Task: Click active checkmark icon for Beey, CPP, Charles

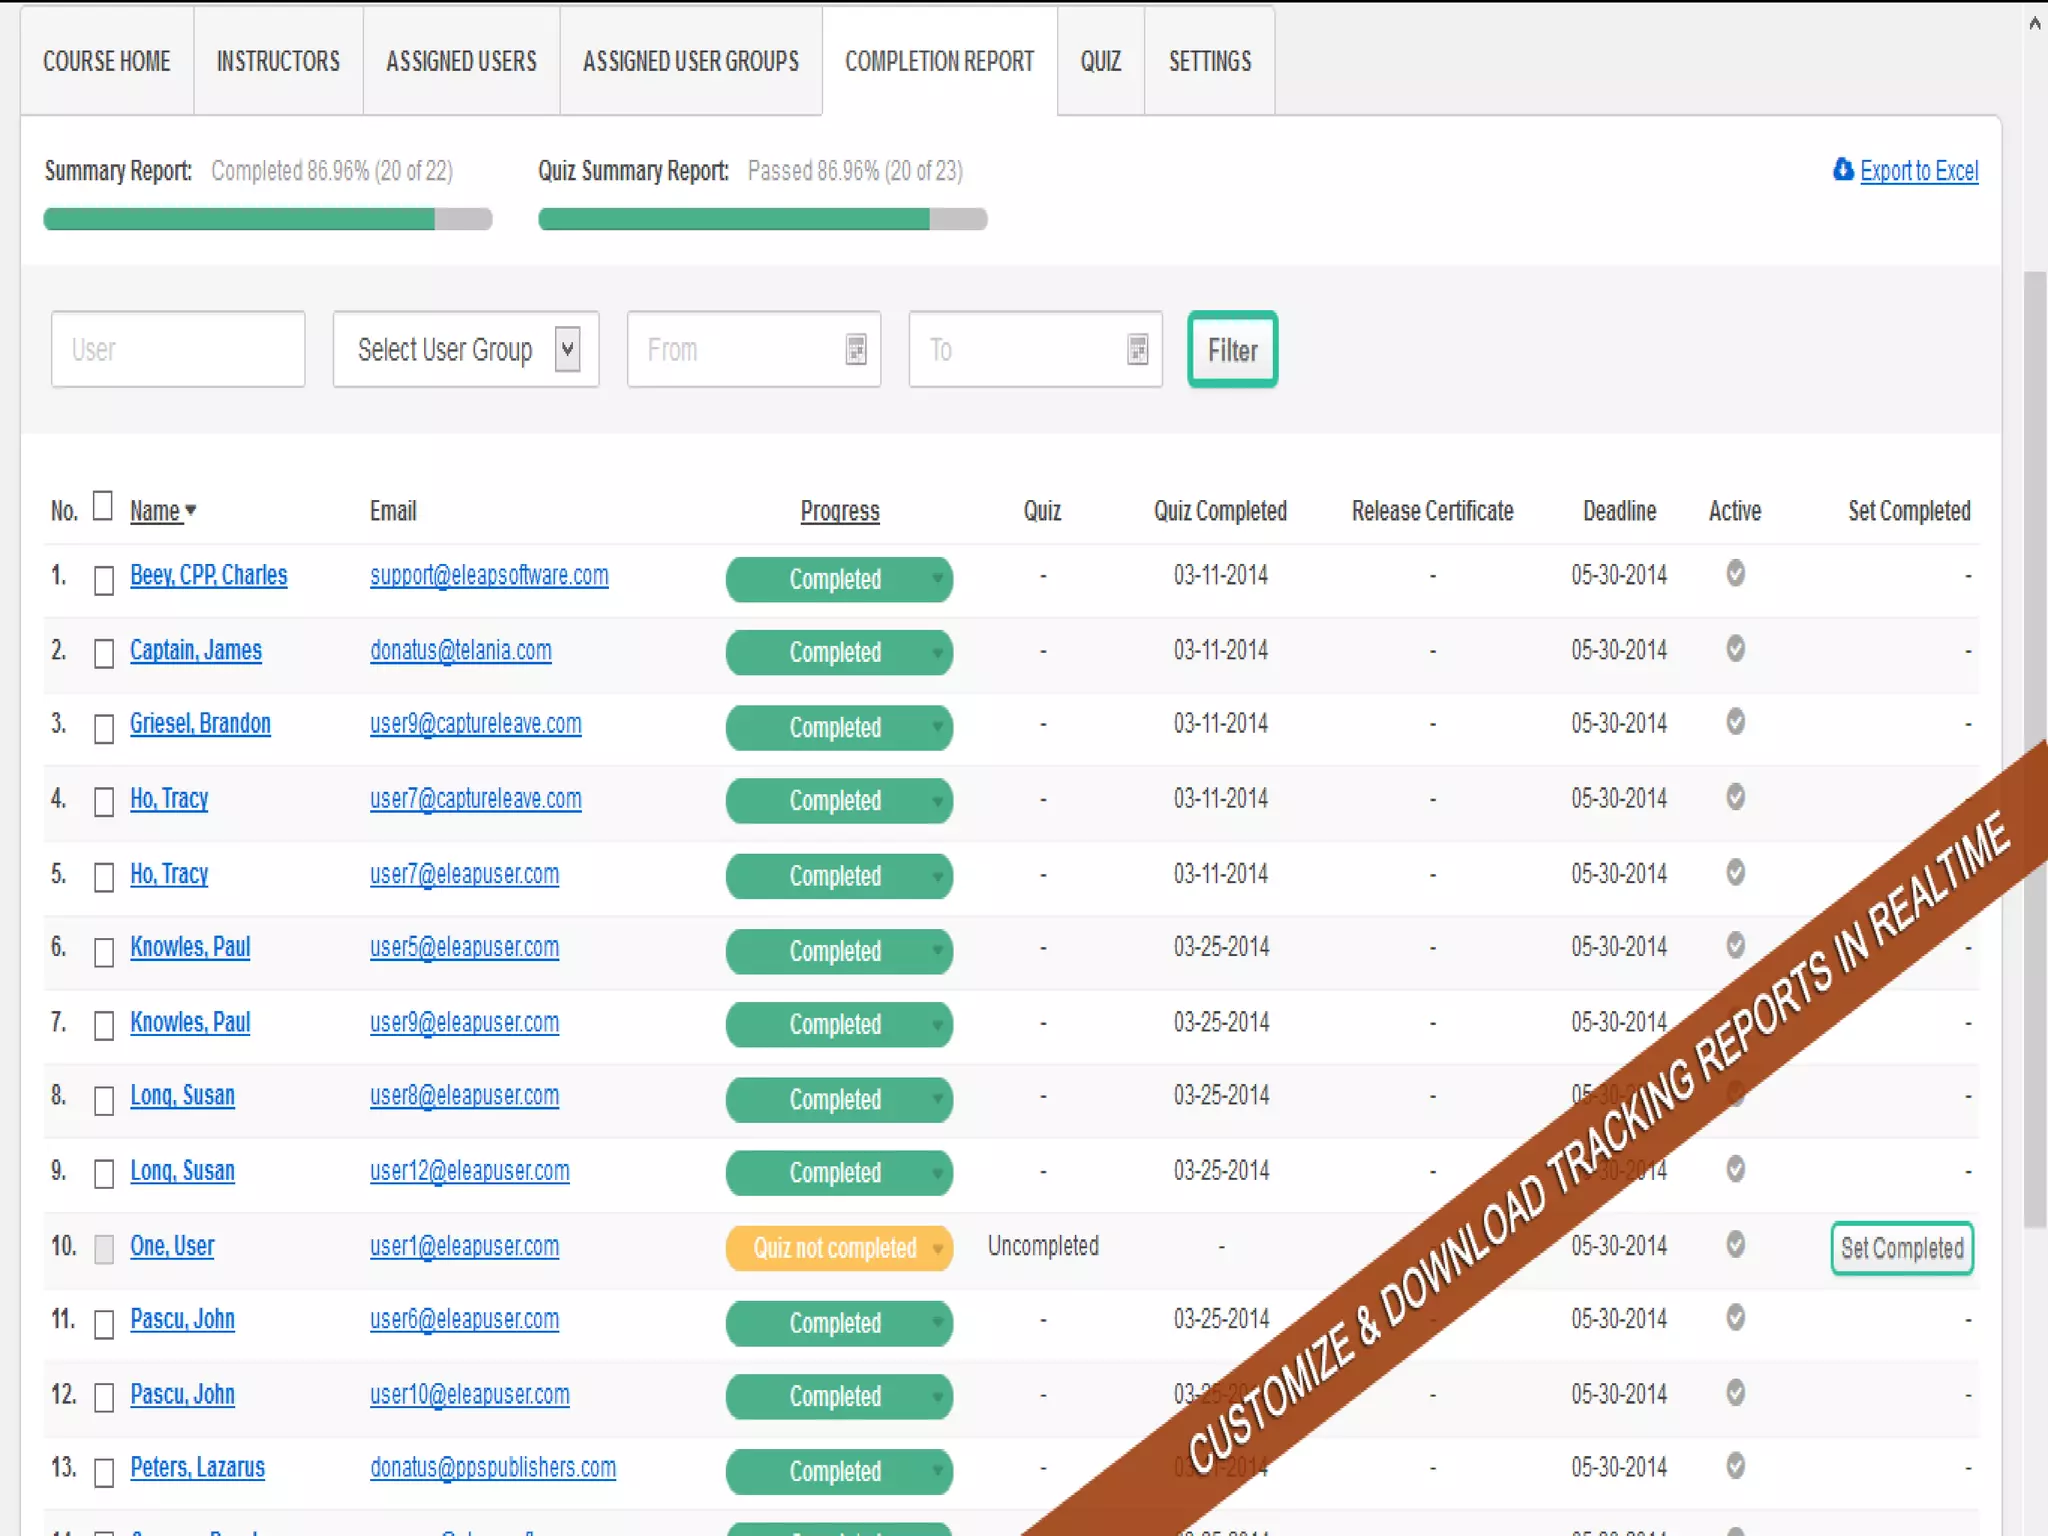Action: click(x=1736, y=573)
